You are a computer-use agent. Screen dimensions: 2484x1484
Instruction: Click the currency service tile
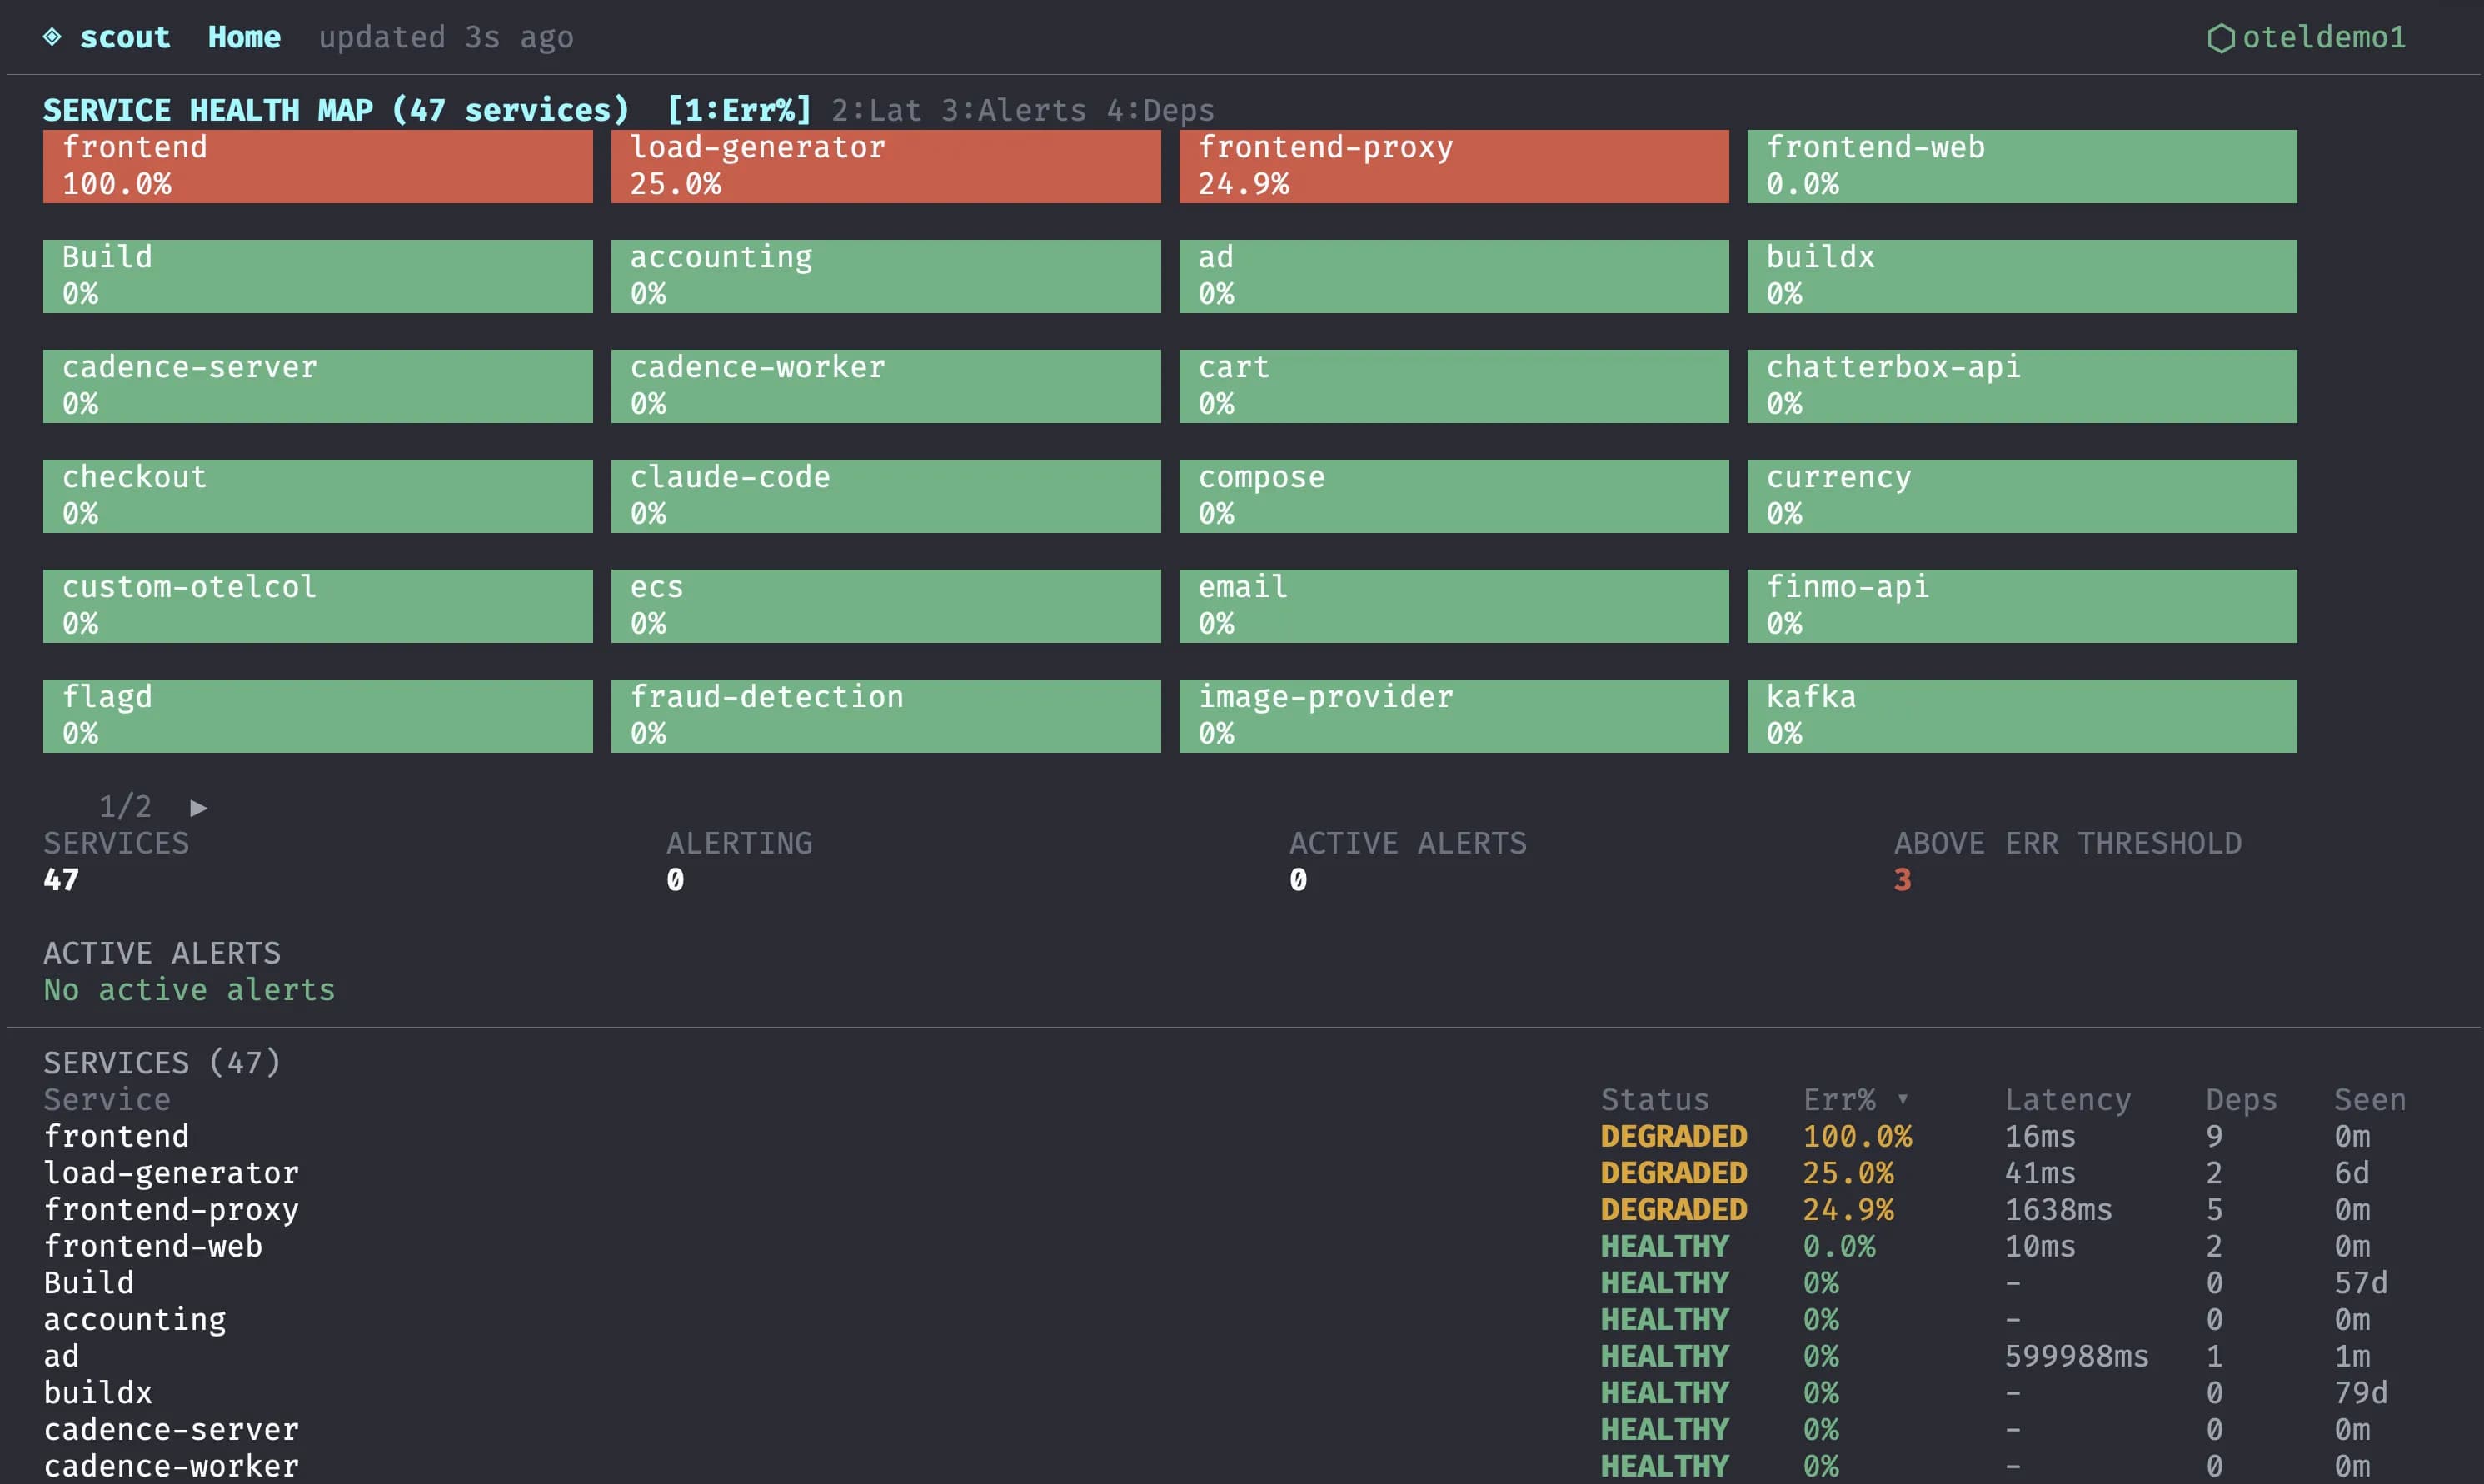(x=2021, y=495)
